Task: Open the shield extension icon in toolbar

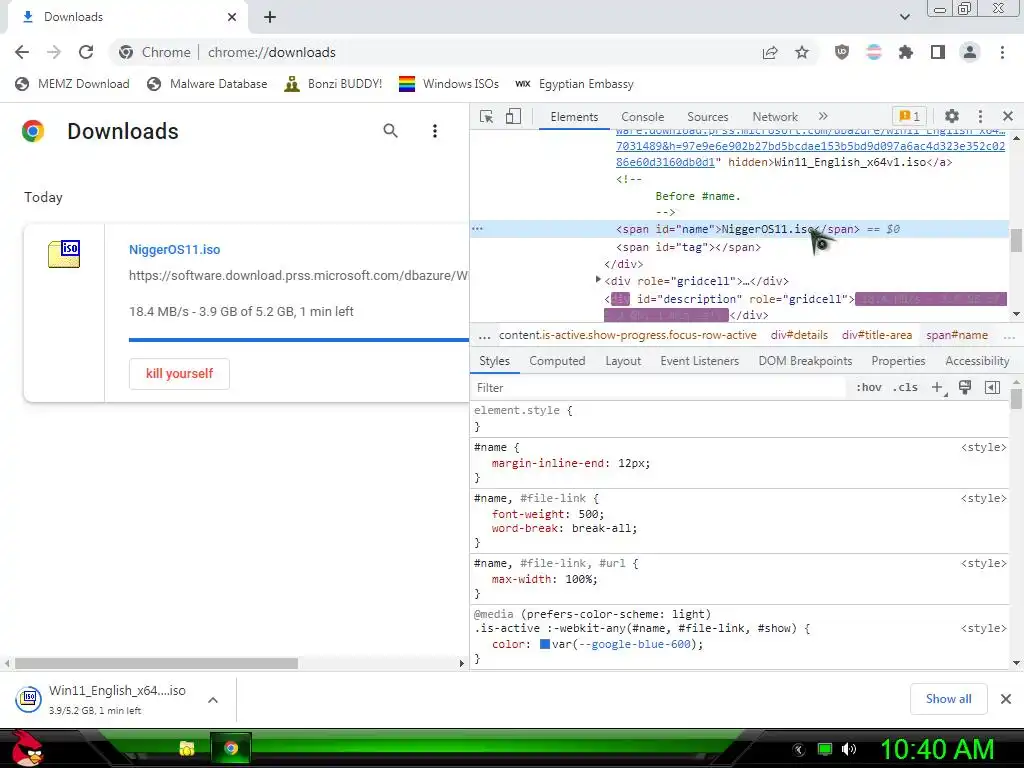Action: coord(842,52)
